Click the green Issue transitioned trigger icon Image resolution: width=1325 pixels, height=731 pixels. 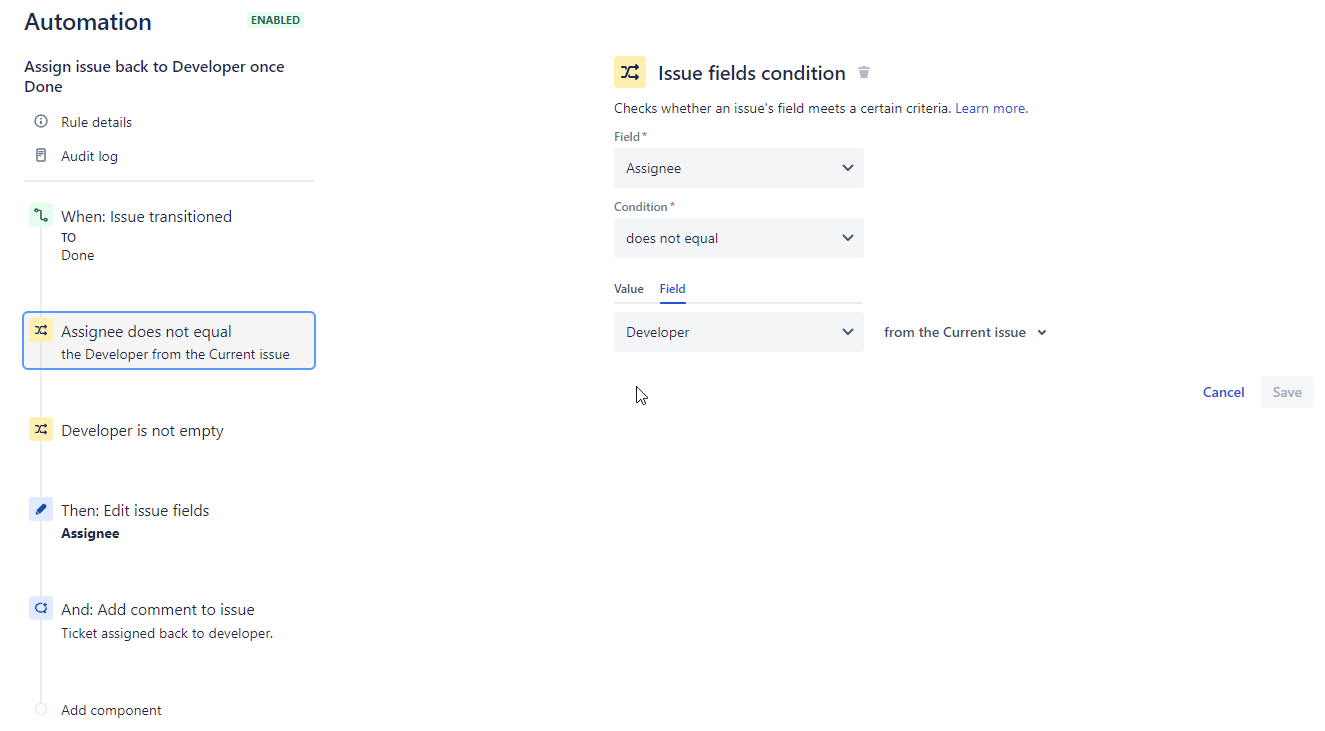pos(41,216)
